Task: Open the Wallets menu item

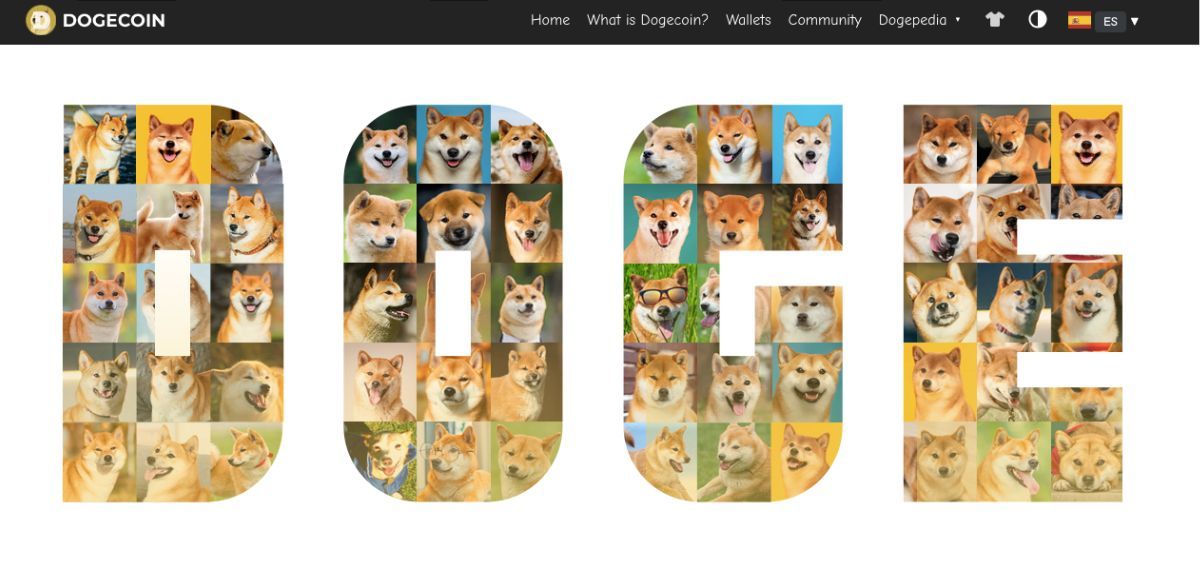Action: coord(748,20)
